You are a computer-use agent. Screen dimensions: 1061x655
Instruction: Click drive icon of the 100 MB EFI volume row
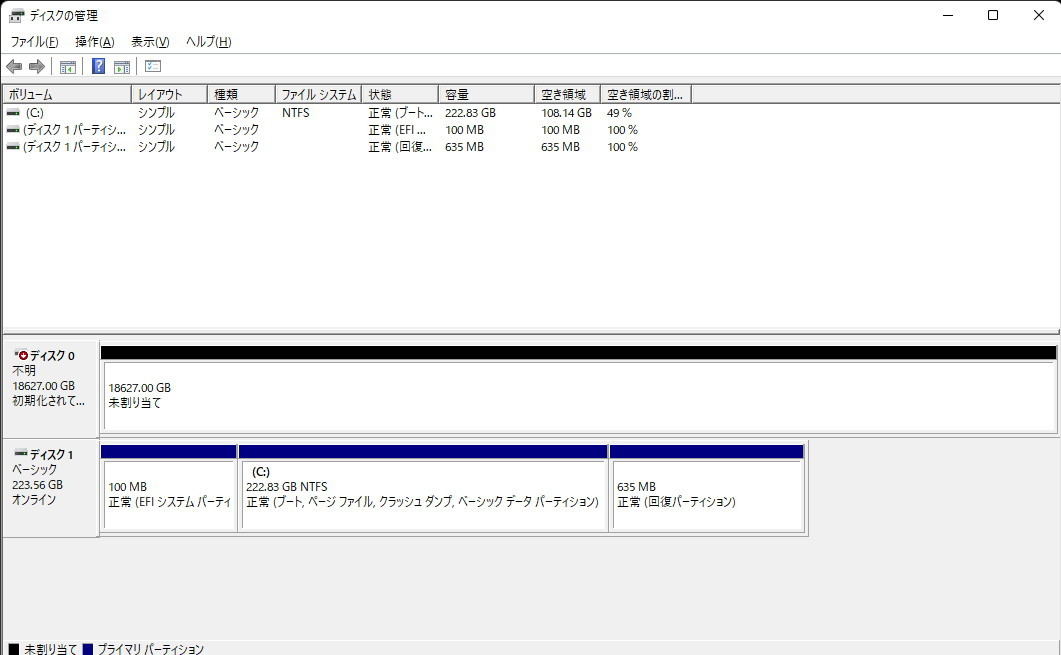tap(13, 130)
